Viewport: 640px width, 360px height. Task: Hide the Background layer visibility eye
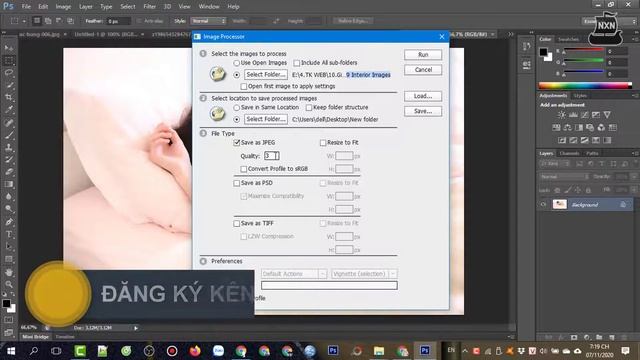(x=543, y=204)
